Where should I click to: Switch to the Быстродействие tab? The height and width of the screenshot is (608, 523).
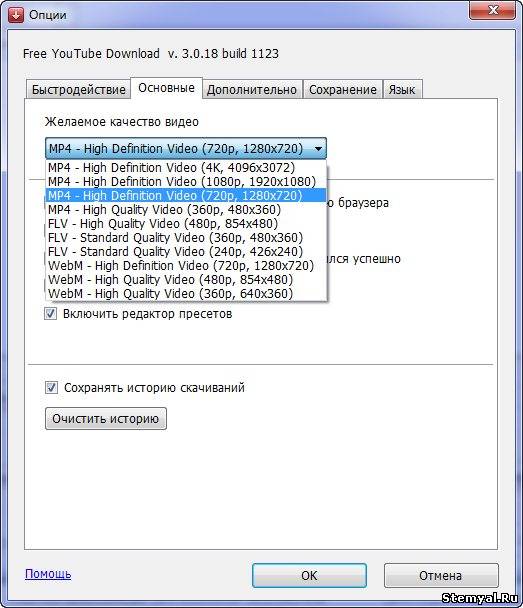78,90
